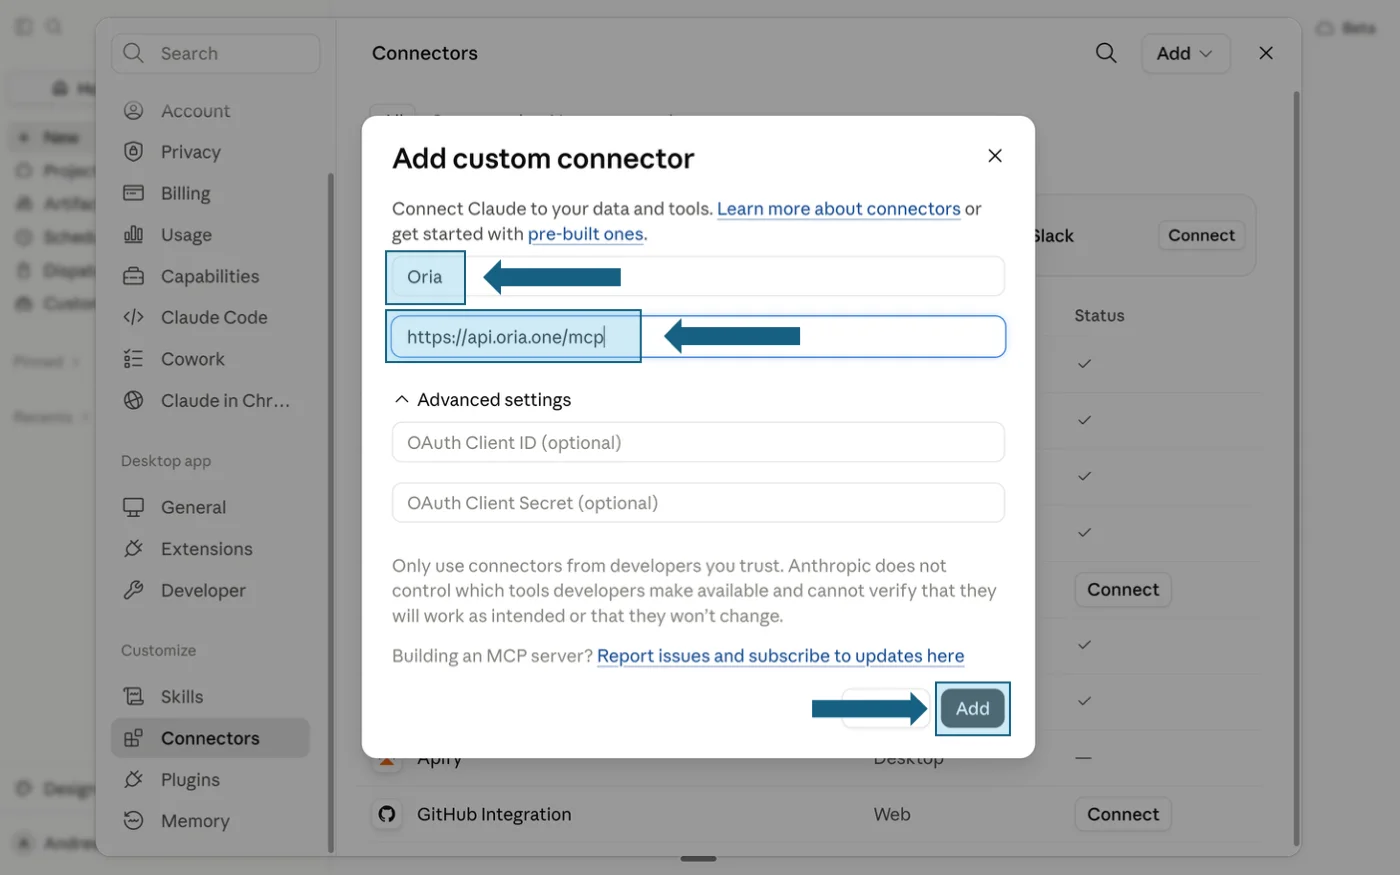Viewport: 1400px width, 875px height.
Task: Click the General monitor icon
Action: (133, 507)
